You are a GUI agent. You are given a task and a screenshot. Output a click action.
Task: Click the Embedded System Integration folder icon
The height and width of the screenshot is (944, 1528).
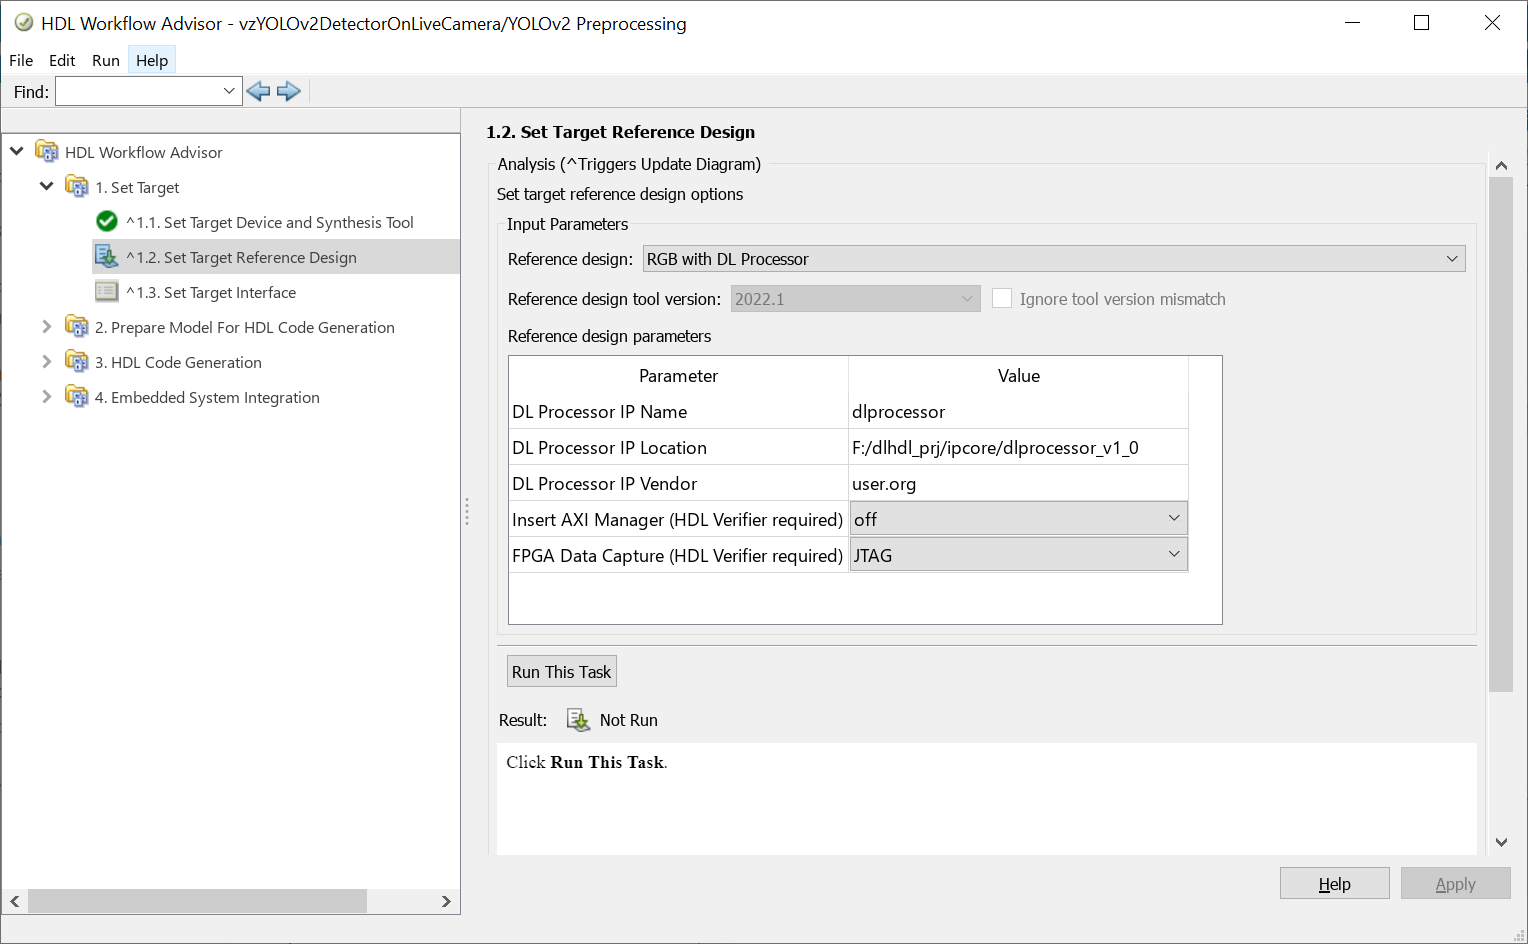[x=77, y=397]
